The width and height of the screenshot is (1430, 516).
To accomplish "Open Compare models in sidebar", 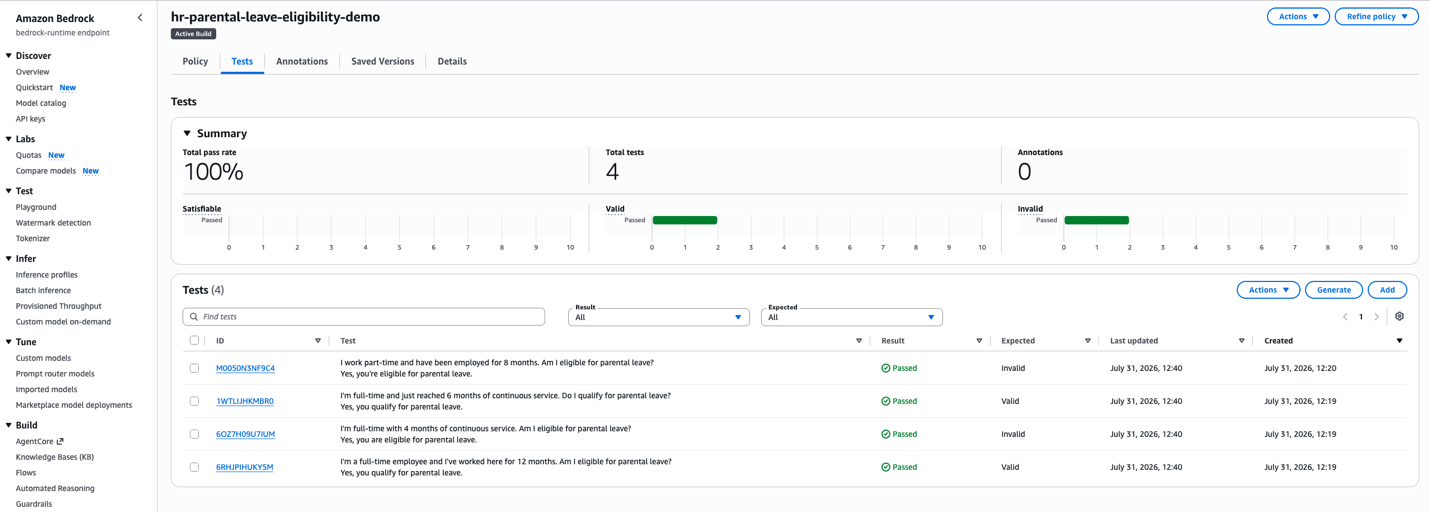I will coord(46,171).
